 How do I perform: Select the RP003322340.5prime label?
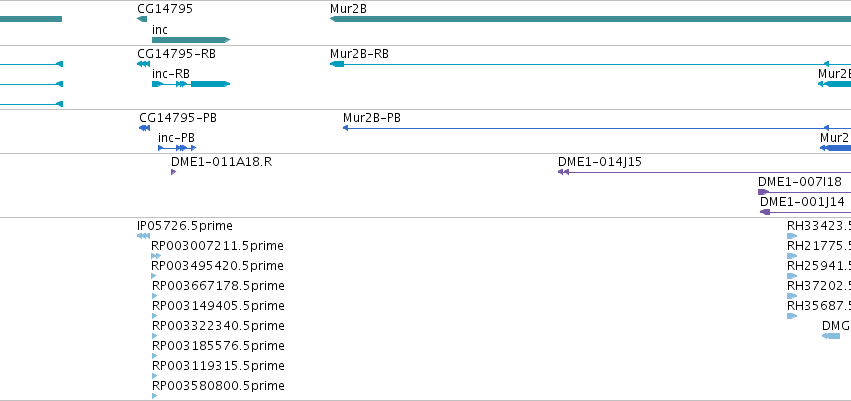click(218, 326)
